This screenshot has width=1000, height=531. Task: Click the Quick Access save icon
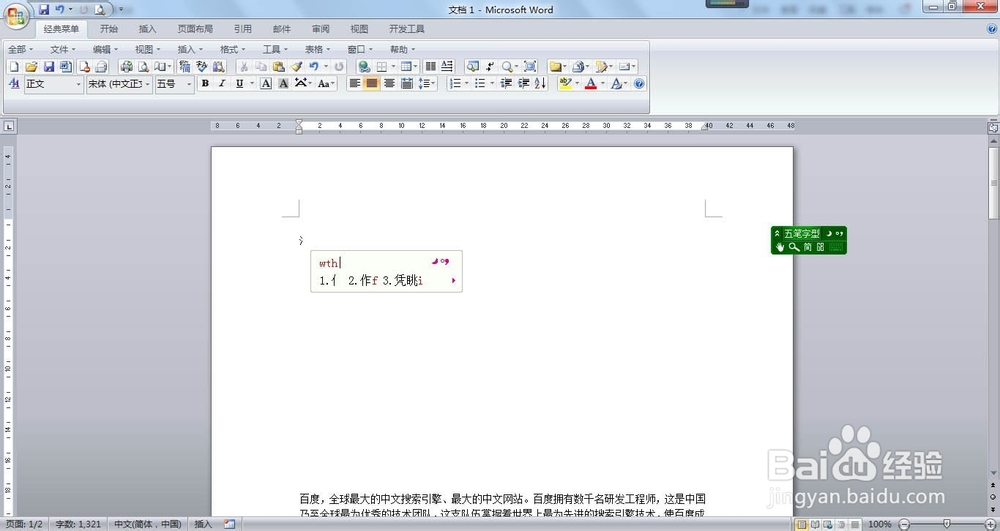[x=44, y=10]
